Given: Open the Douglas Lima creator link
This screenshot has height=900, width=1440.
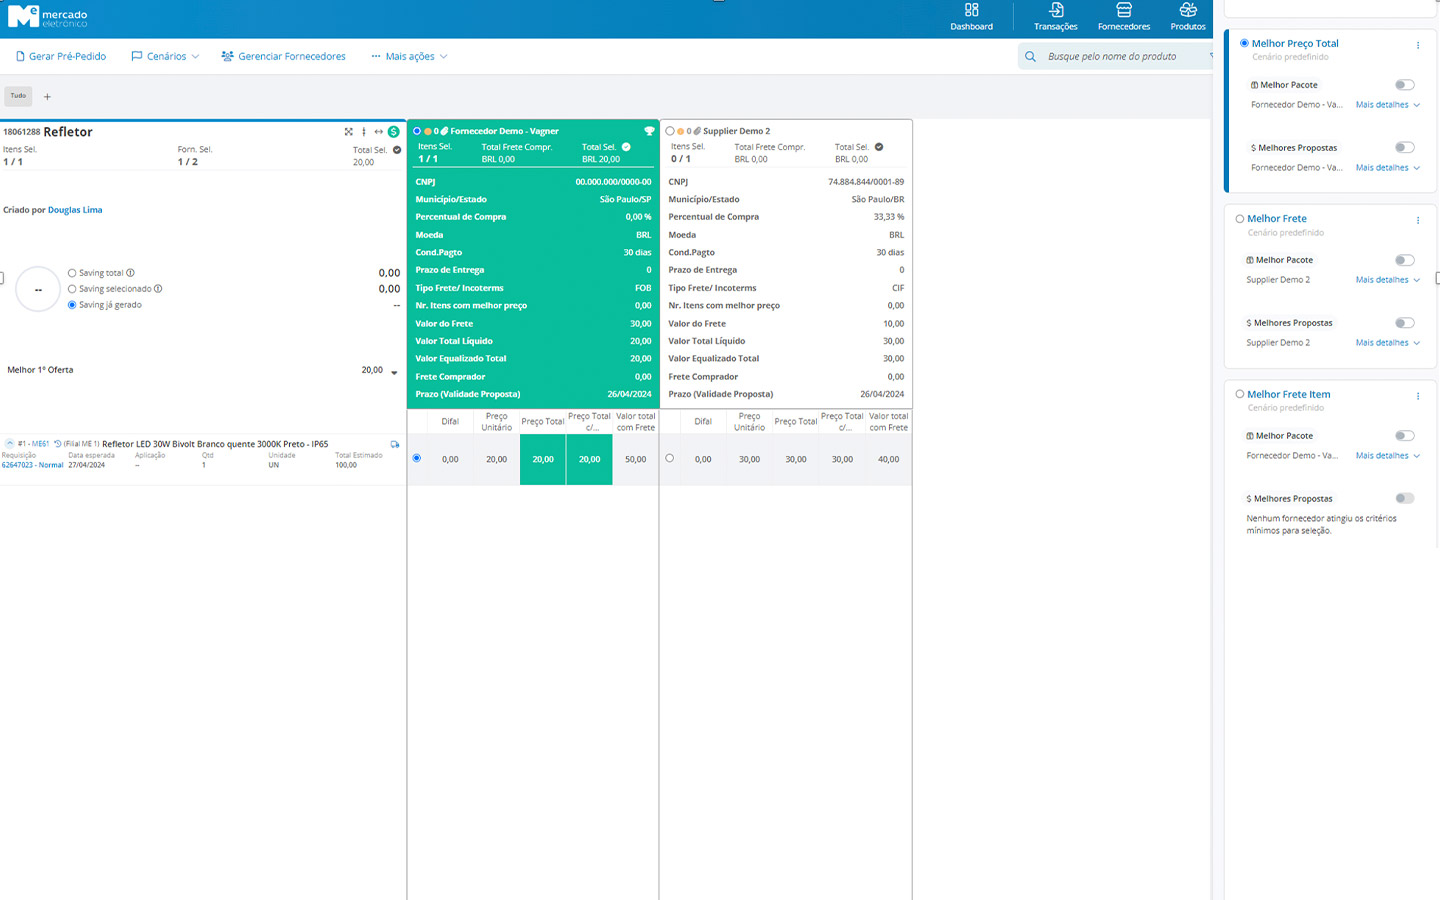Looking at the screenshot, I should pyautogui.click(x=75, y=210).
